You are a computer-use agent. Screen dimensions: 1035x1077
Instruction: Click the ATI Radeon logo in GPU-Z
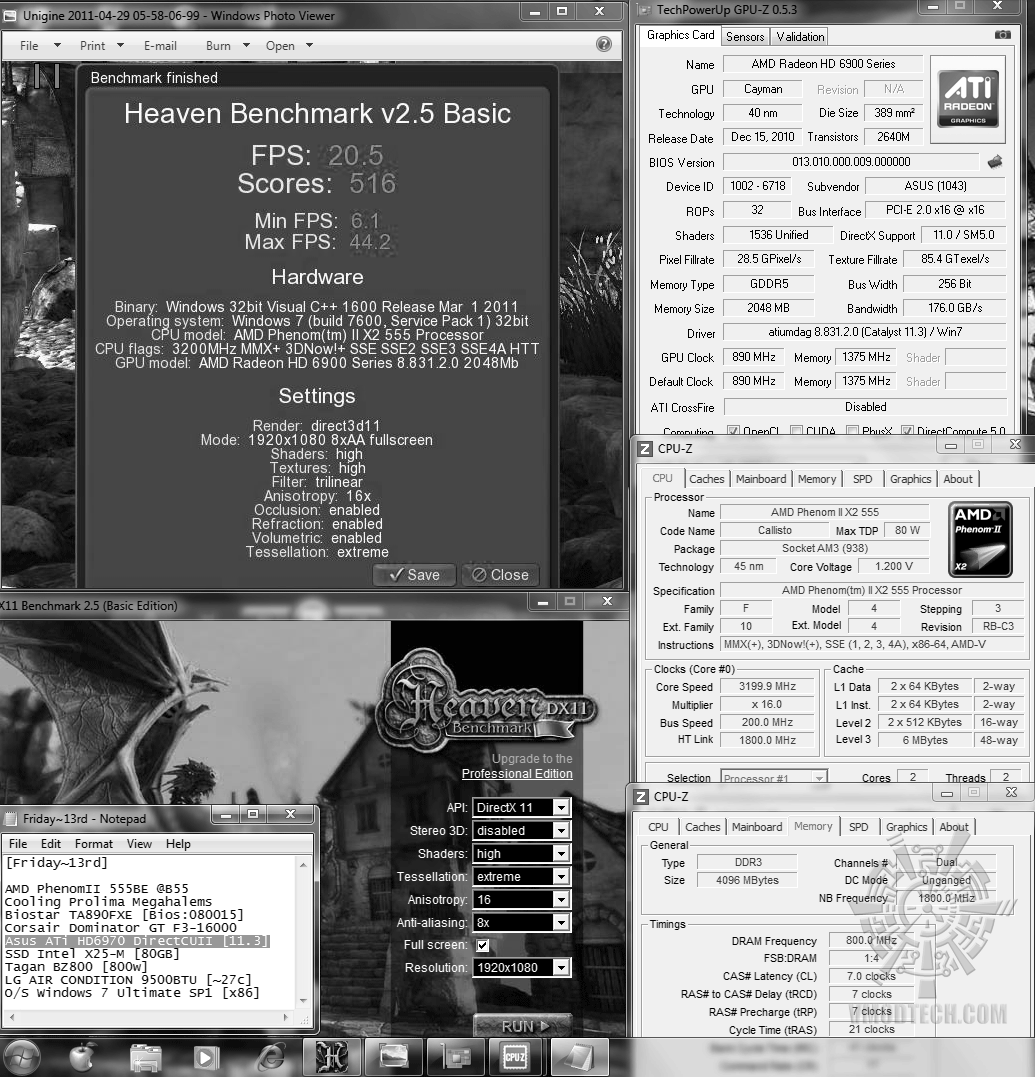[x=968, y=100]
